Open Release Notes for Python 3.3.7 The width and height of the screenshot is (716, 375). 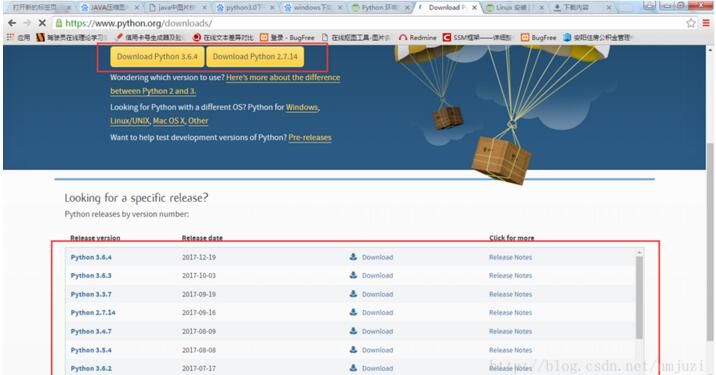coord(510,294)
